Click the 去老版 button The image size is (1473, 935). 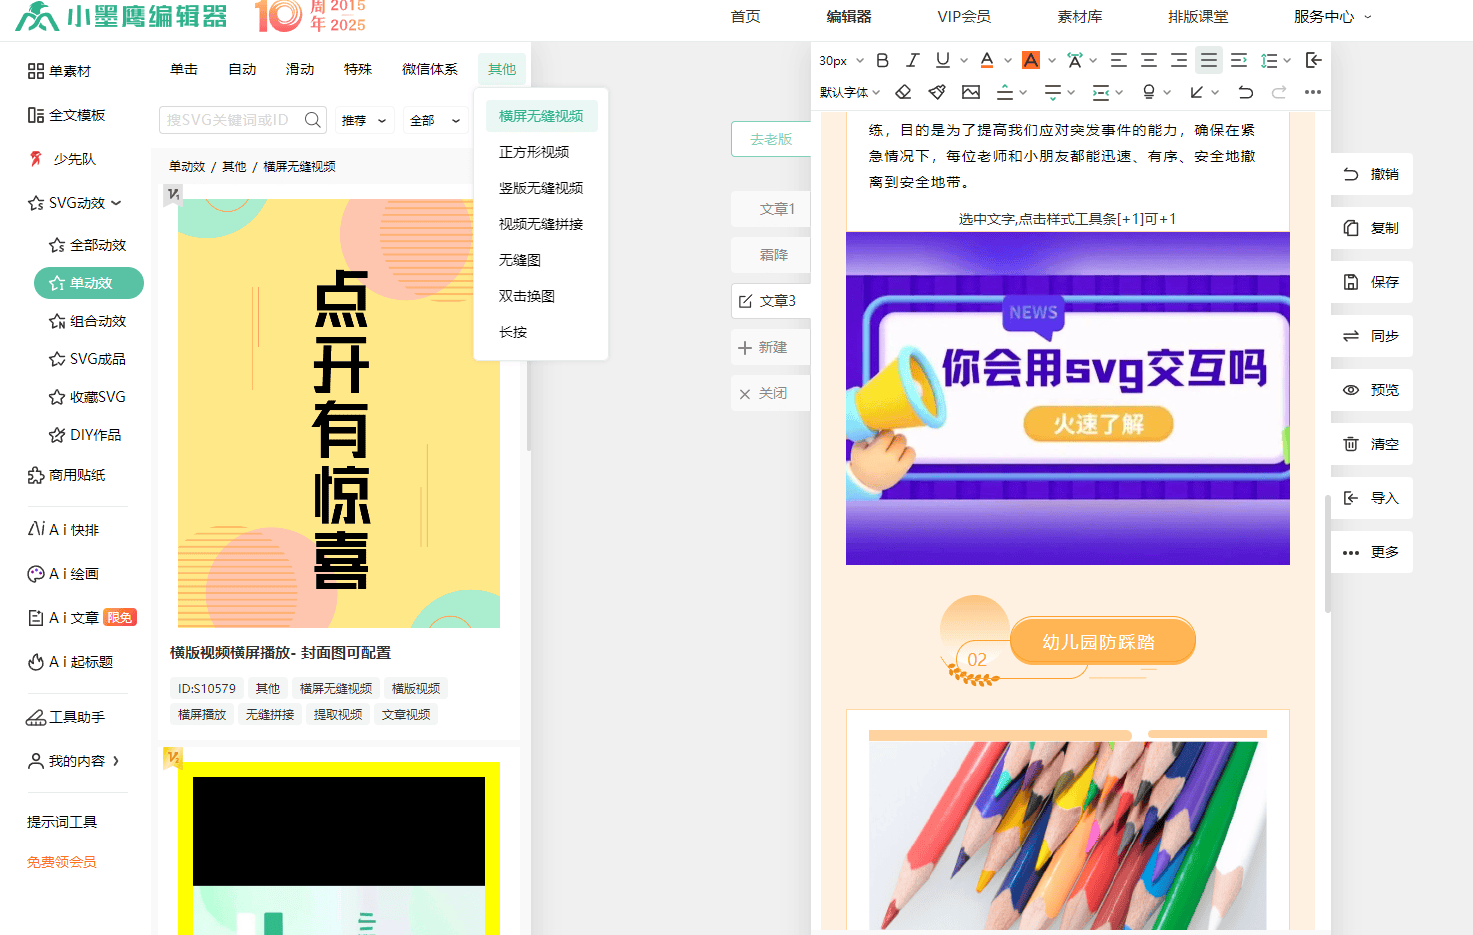click(x=771, y=139)
